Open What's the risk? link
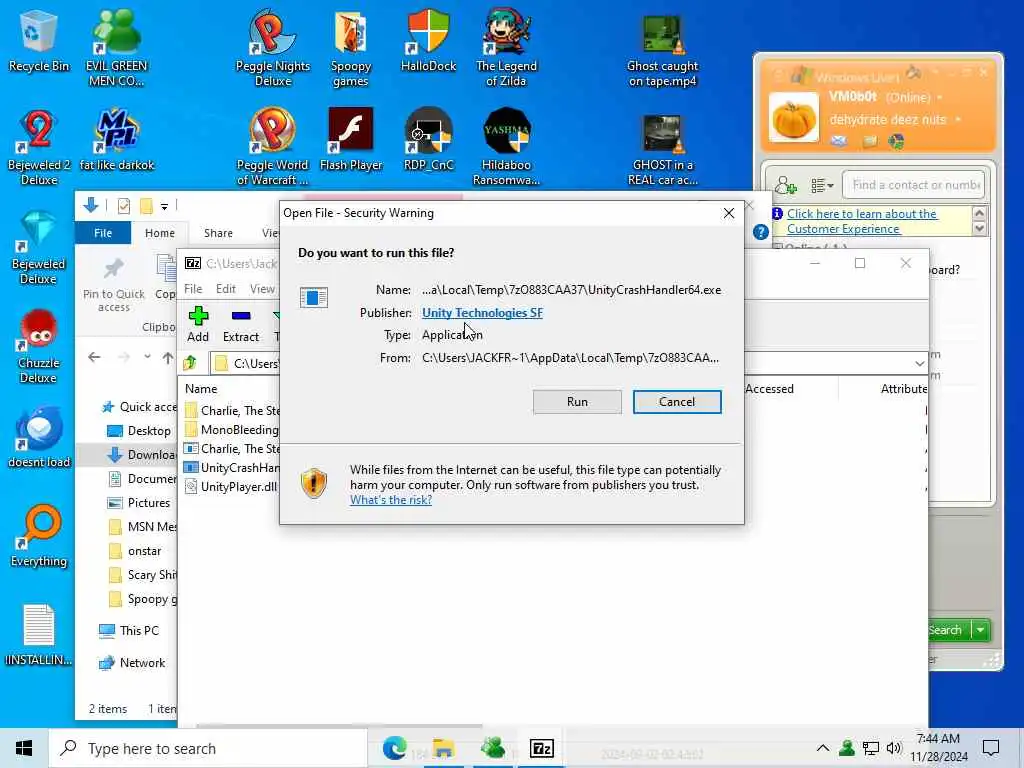 [x=391, y=500]
